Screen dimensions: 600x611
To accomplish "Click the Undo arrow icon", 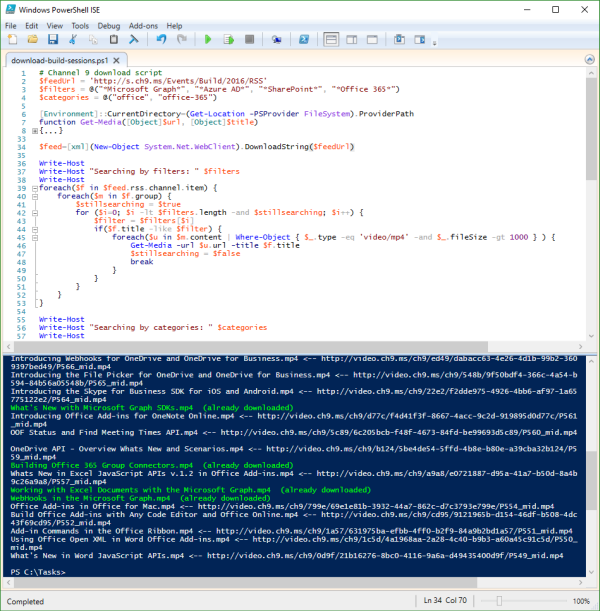I will tap(161, 39).
